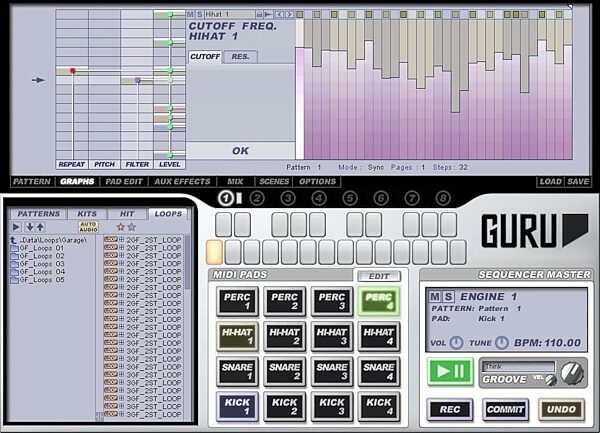Open the GF_Loops 02 folder

(37, 256)
